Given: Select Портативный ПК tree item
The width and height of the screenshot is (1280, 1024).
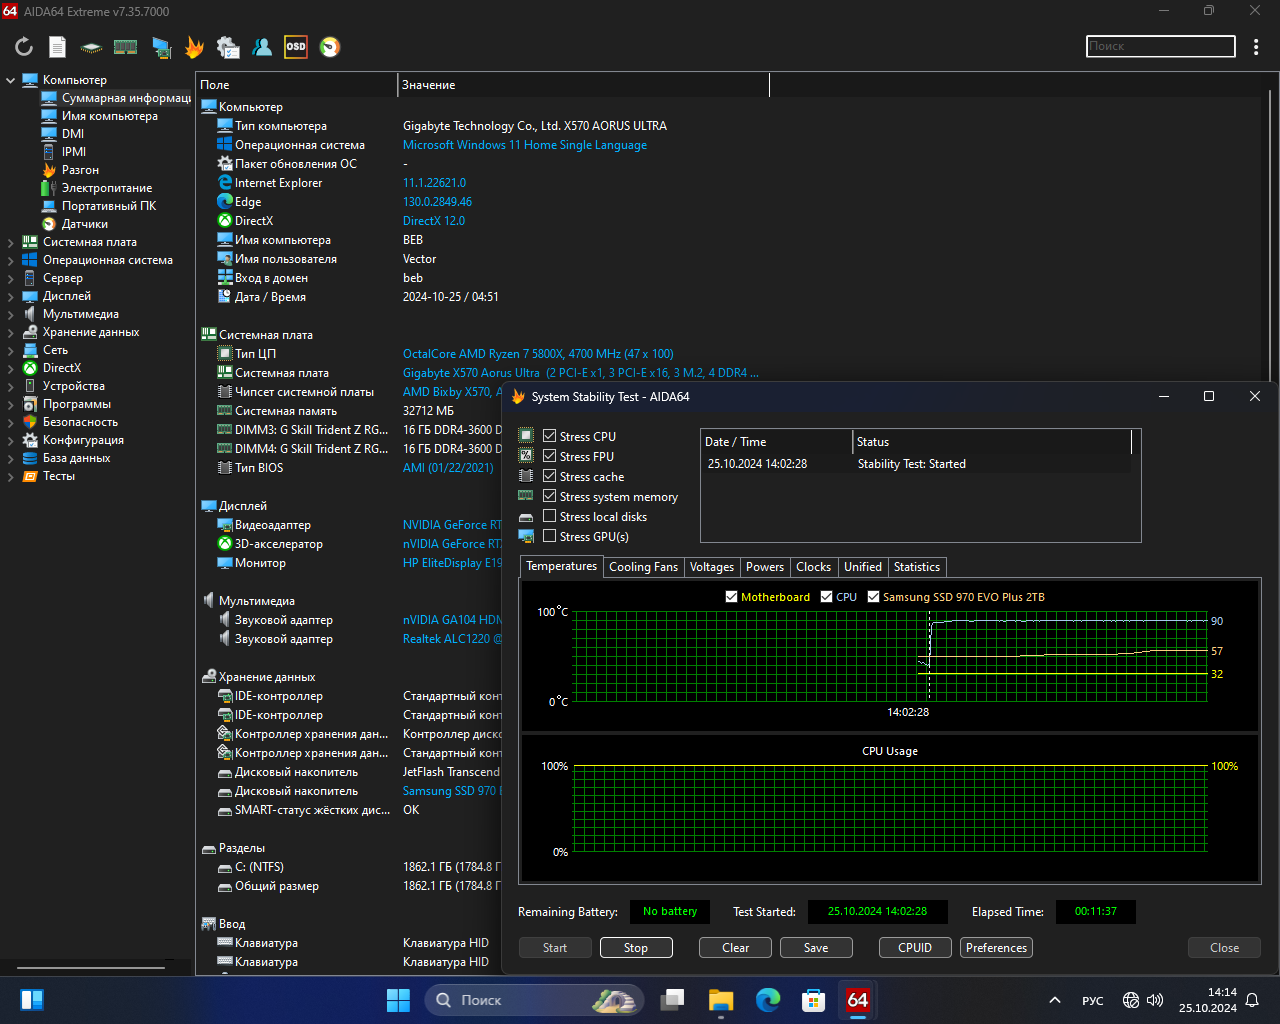Looking at the screenshot, I should pyautogui.click(x=109, y=206).
